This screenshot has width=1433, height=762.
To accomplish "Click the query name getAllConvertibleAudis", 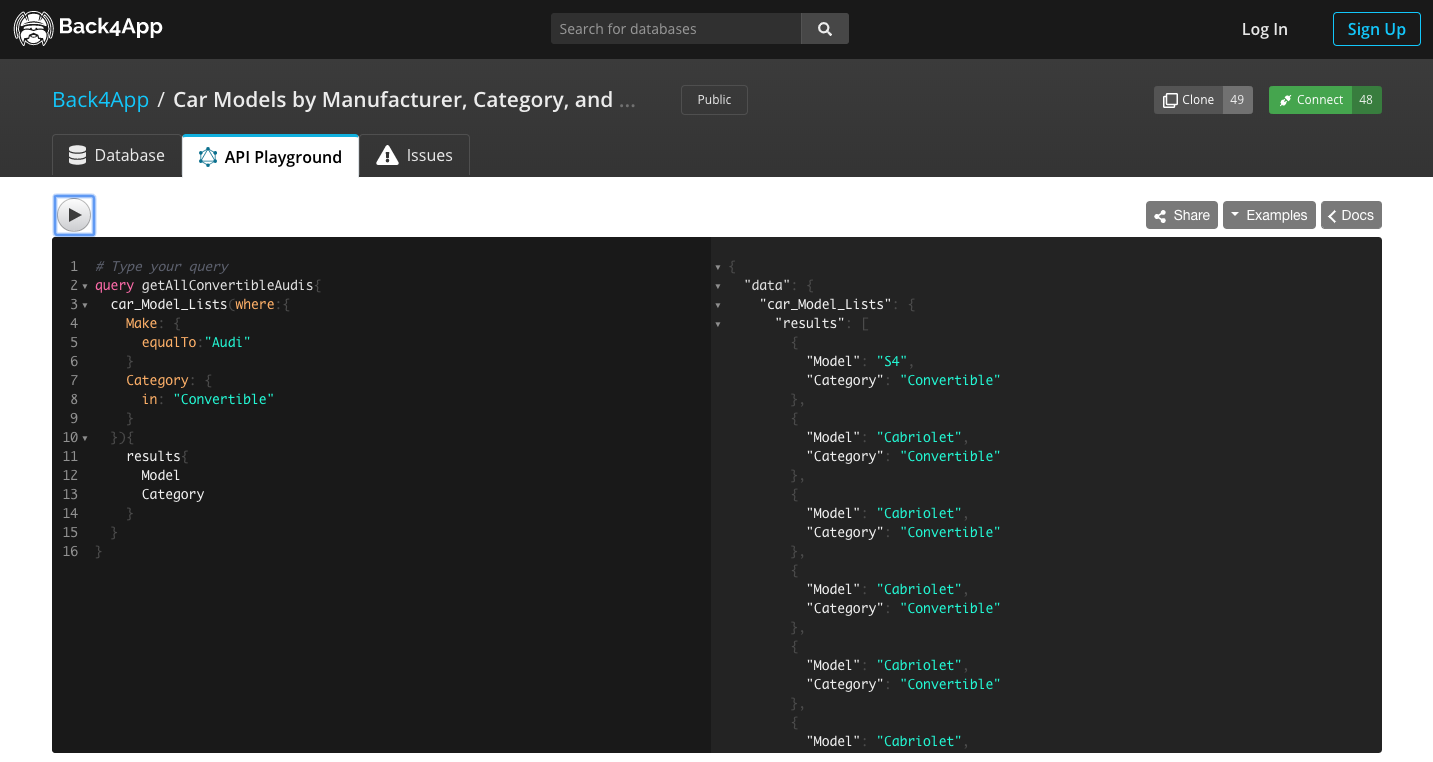I will [227, 285].
